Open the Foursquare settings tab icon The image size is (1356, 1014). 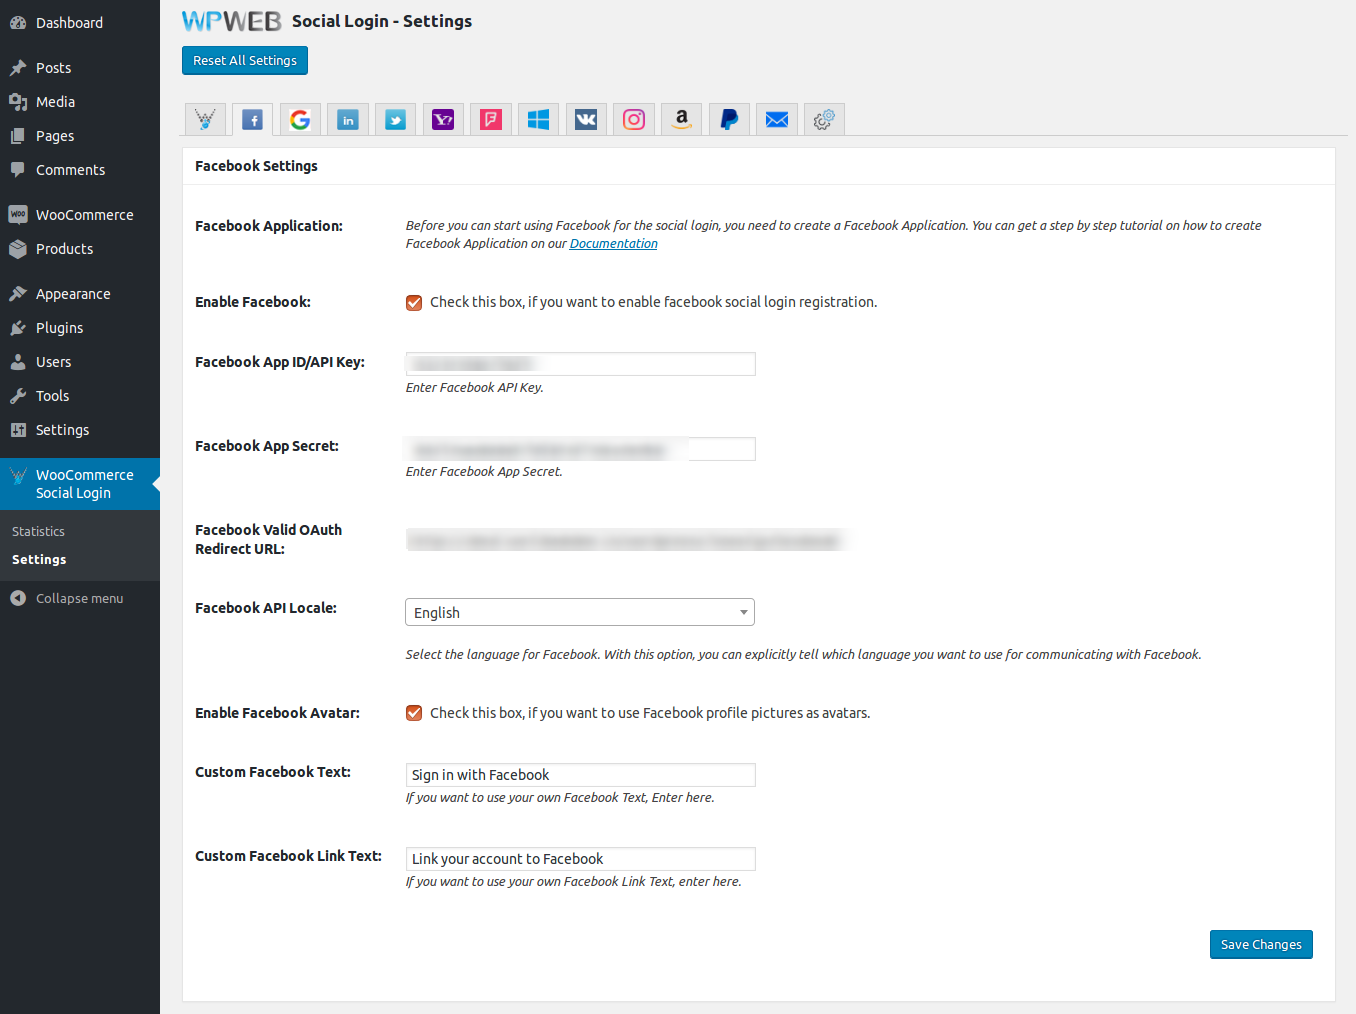point(491,120)
